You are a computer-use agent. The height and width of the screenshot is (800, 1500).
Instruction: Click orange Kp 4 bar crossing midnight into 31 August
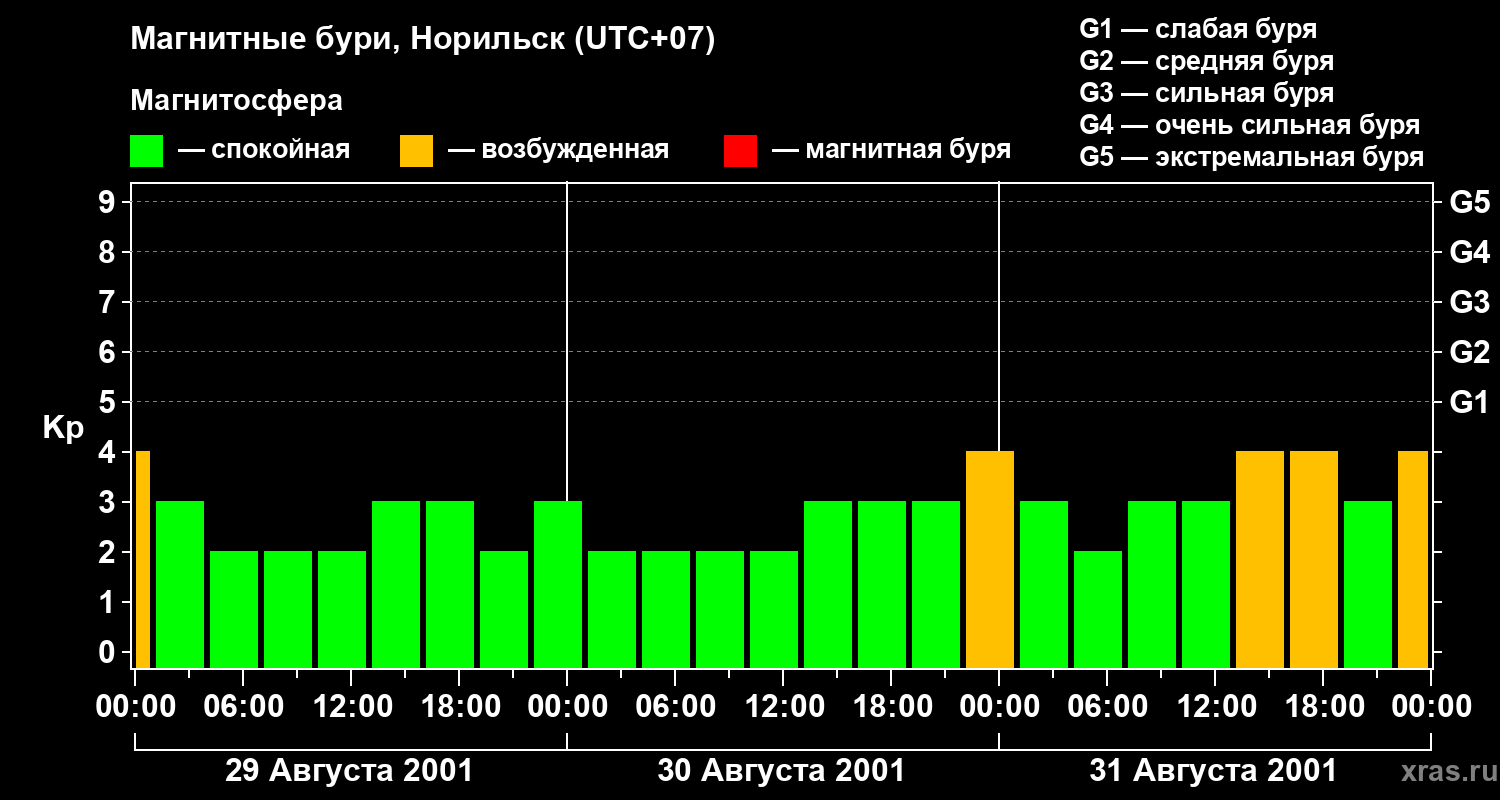pos(990,560)
